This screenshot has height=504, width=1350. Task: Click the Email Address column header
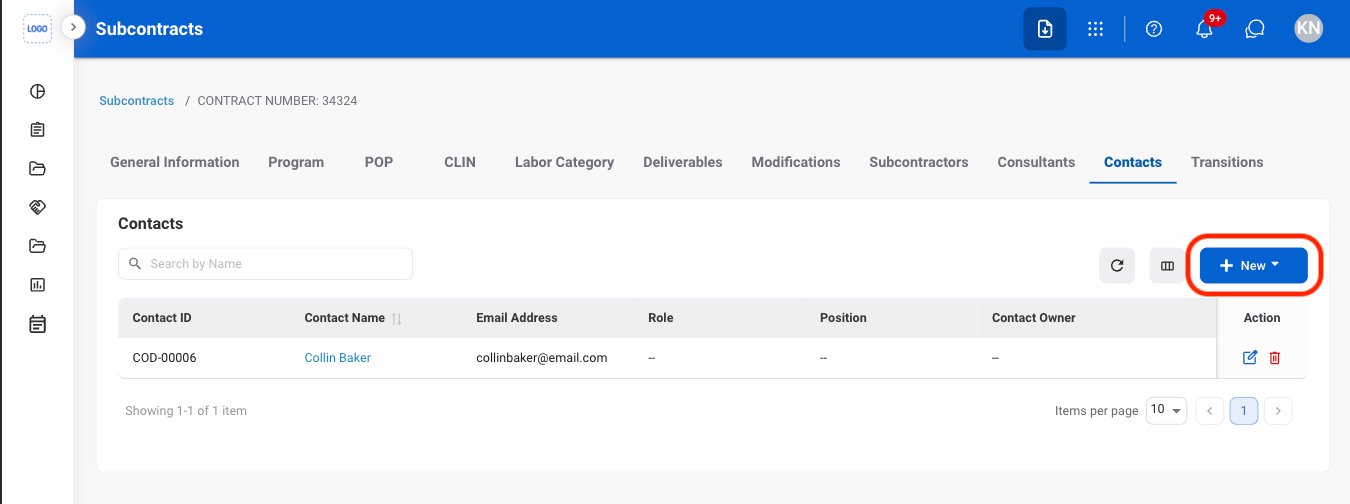tap(517, 318)
